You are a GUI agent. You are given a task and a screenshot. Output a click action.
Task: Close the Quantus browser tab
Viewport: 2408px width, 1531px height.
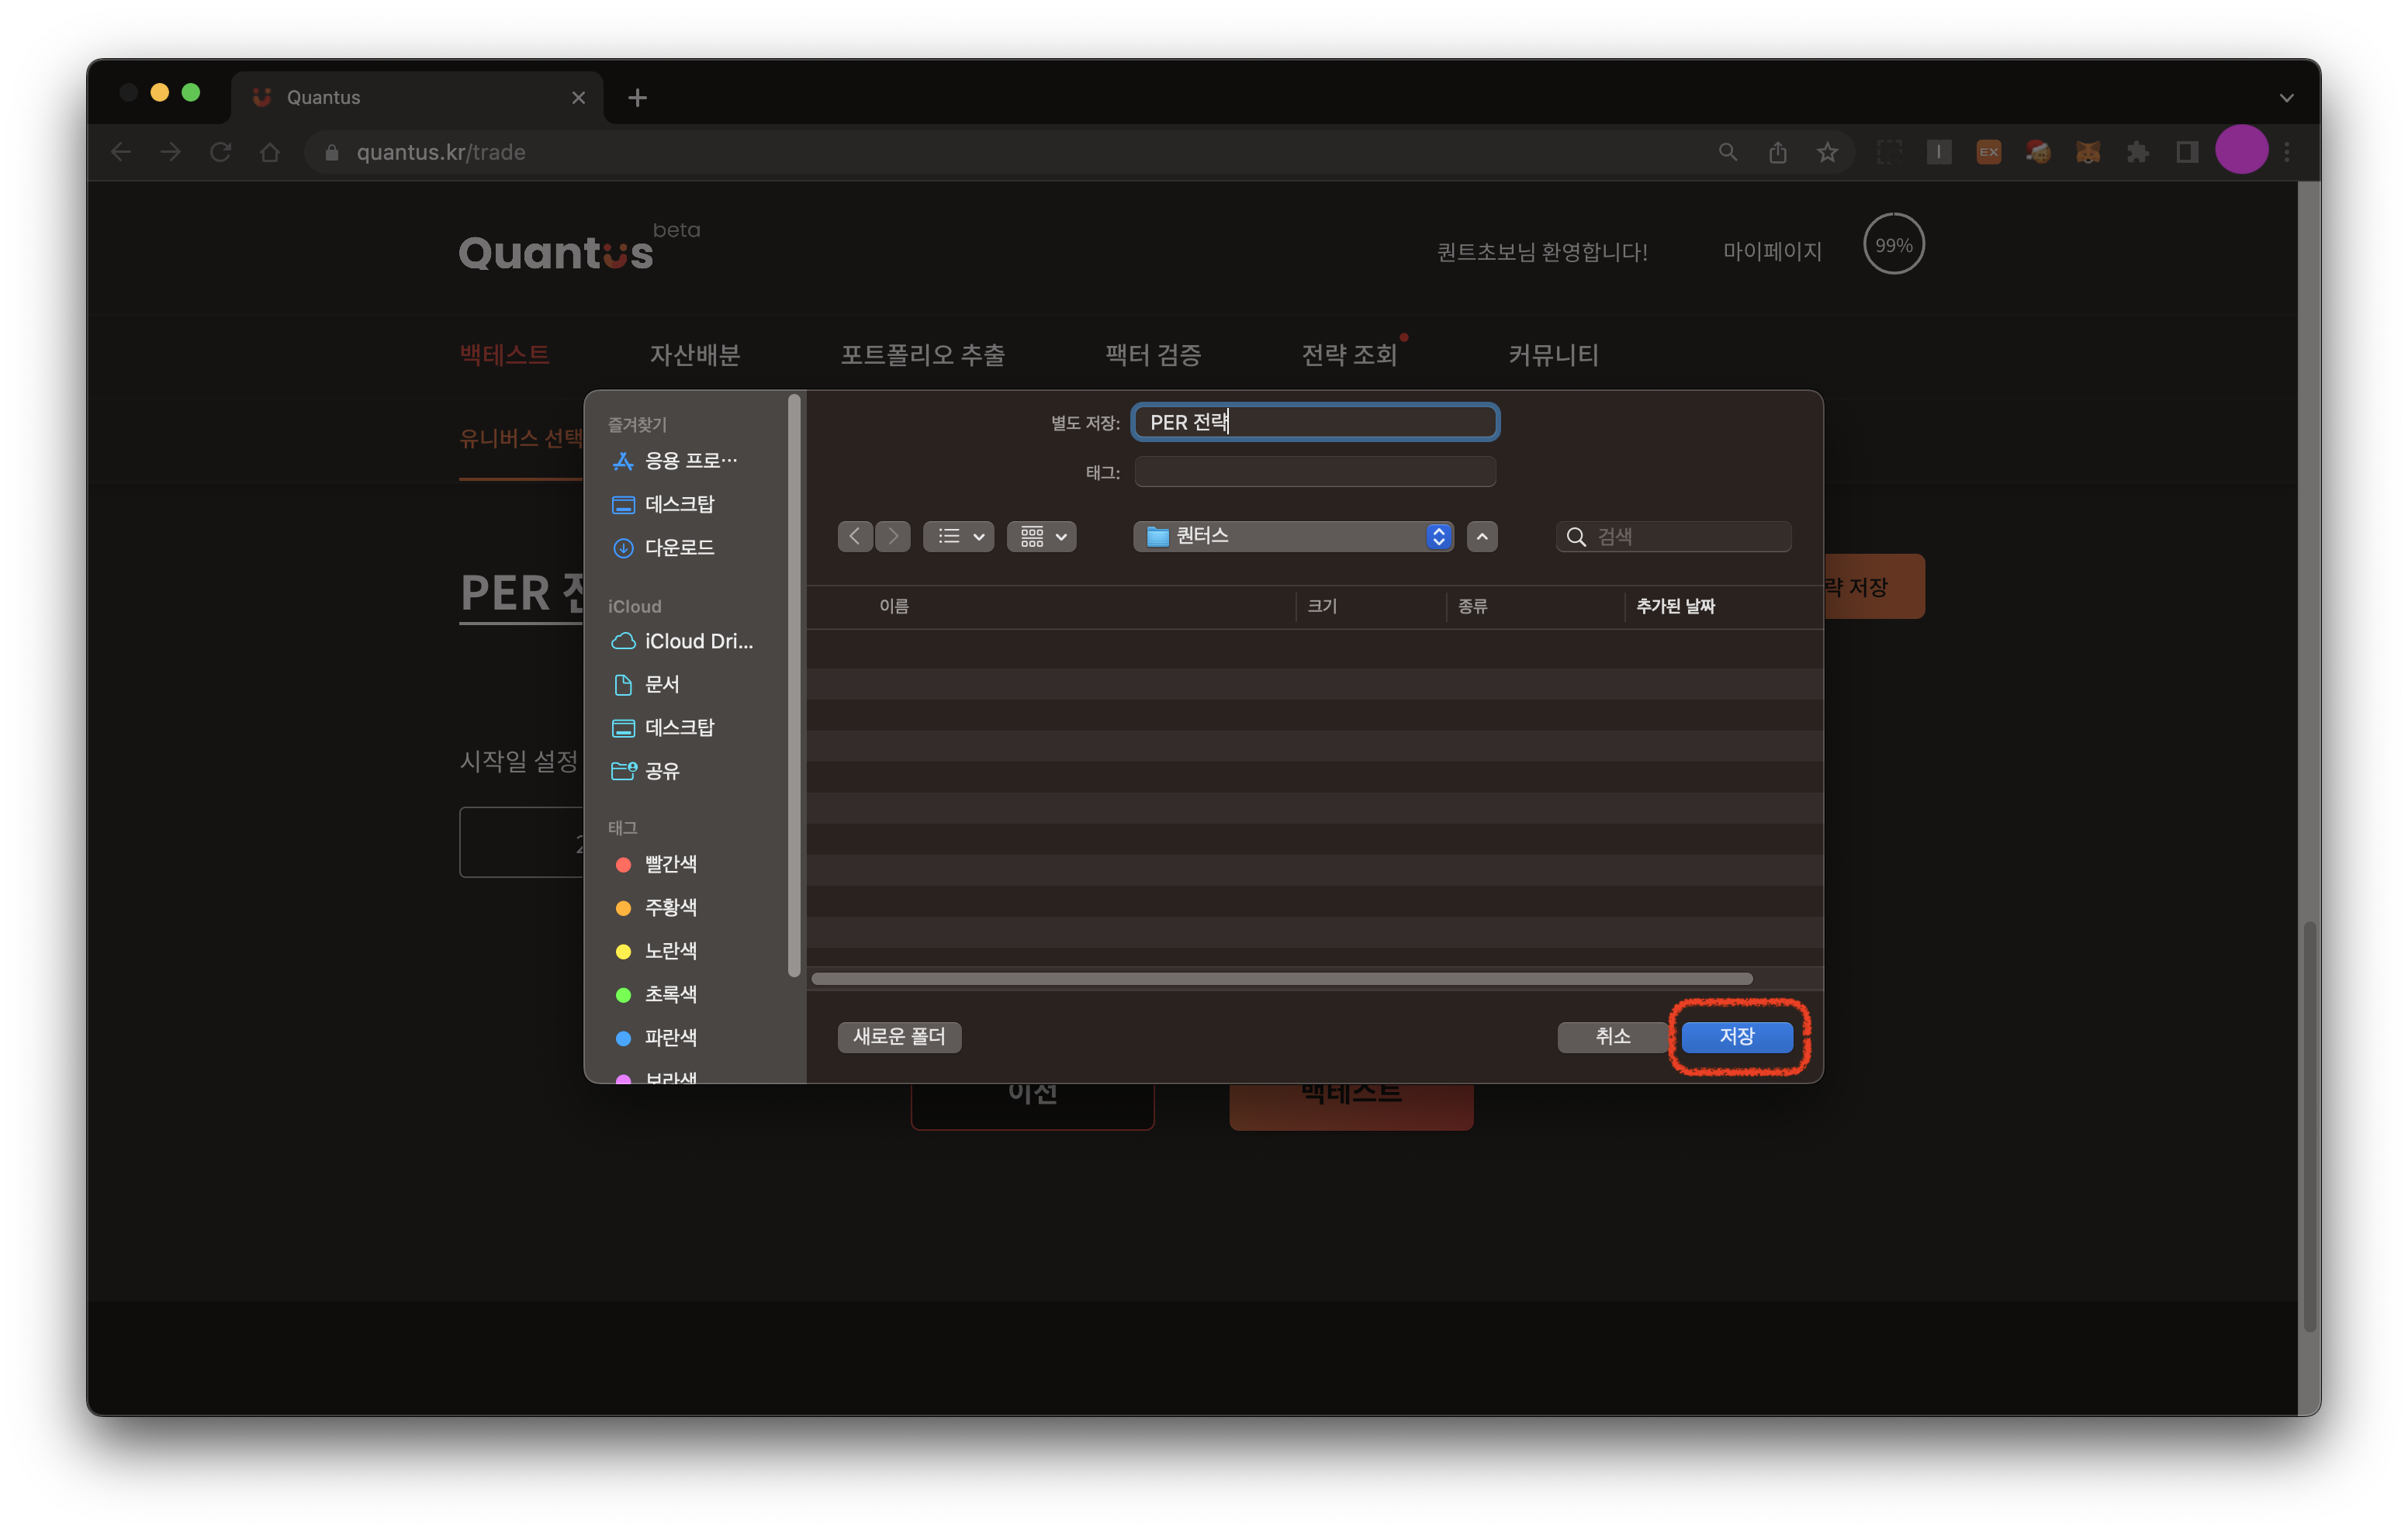point(578,97)
